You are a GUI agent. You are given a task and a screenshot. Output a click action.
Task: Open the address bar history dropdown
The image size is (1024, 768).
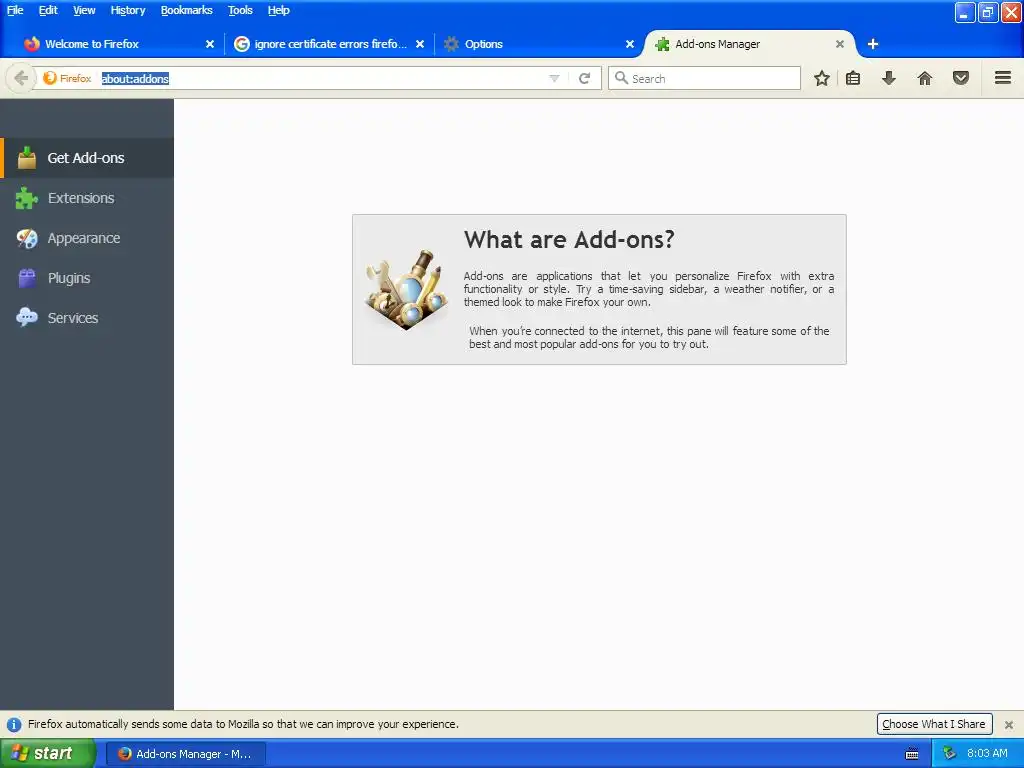click(554, 78)
